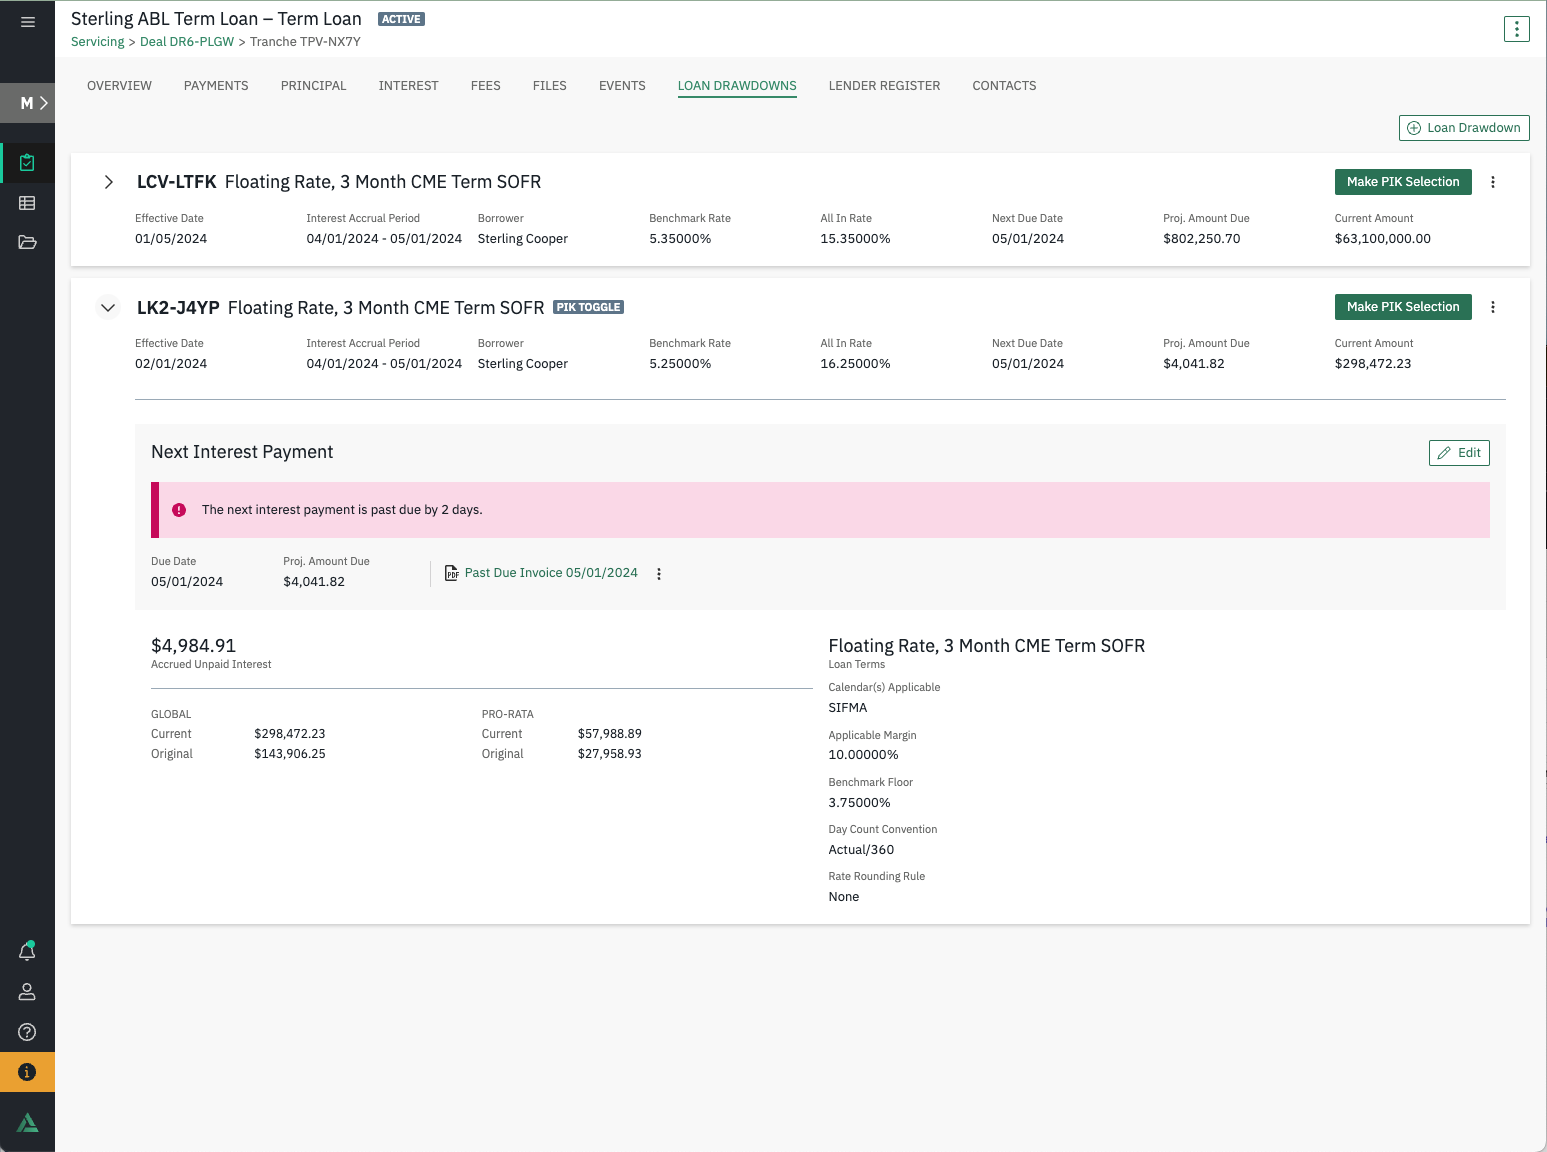The width and height of the screenshot is (1547, 1152).
Task: Open the LENDER REGISTER tab
Action: 884,85
